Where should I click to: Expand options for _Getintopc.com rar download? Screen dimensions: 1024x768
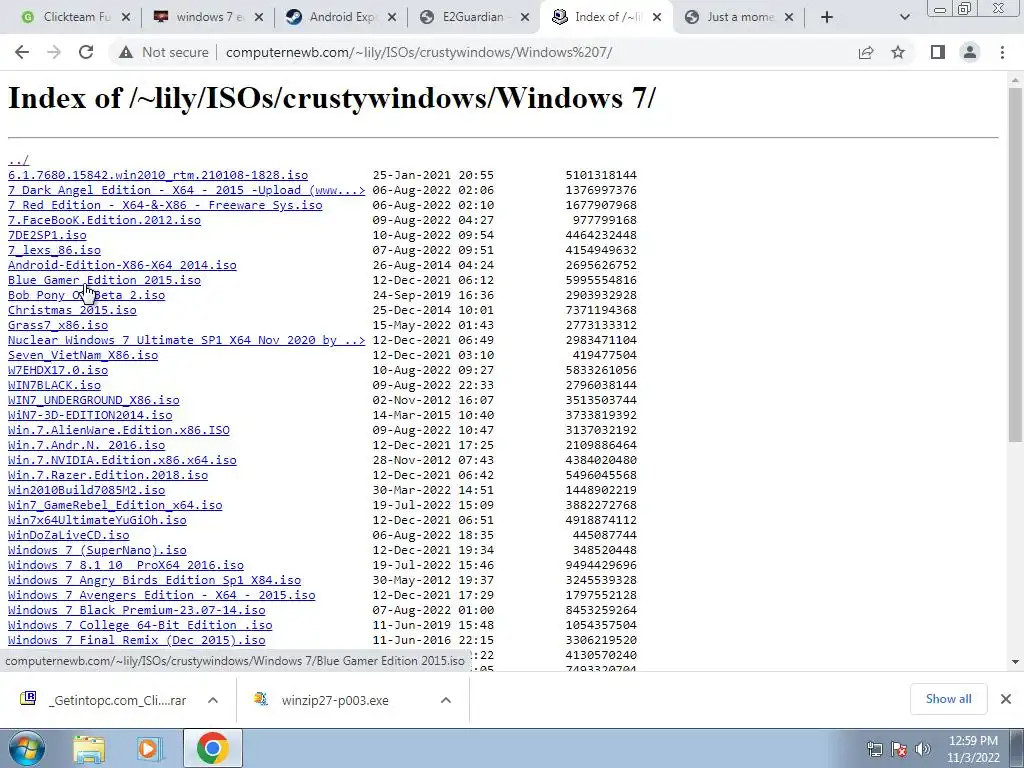213,700
